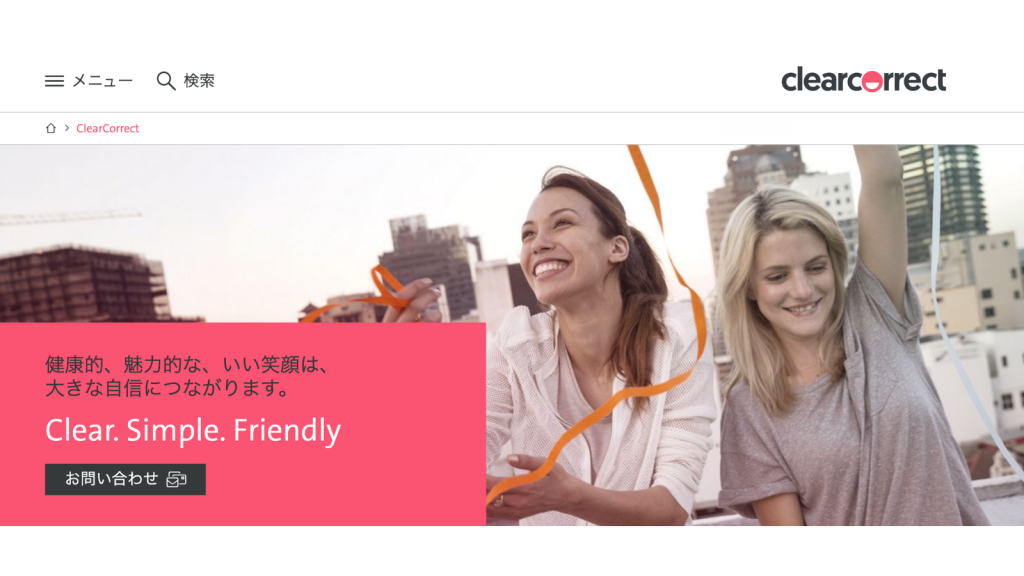Open the hamburger menu icon

(x=54, y=81)
